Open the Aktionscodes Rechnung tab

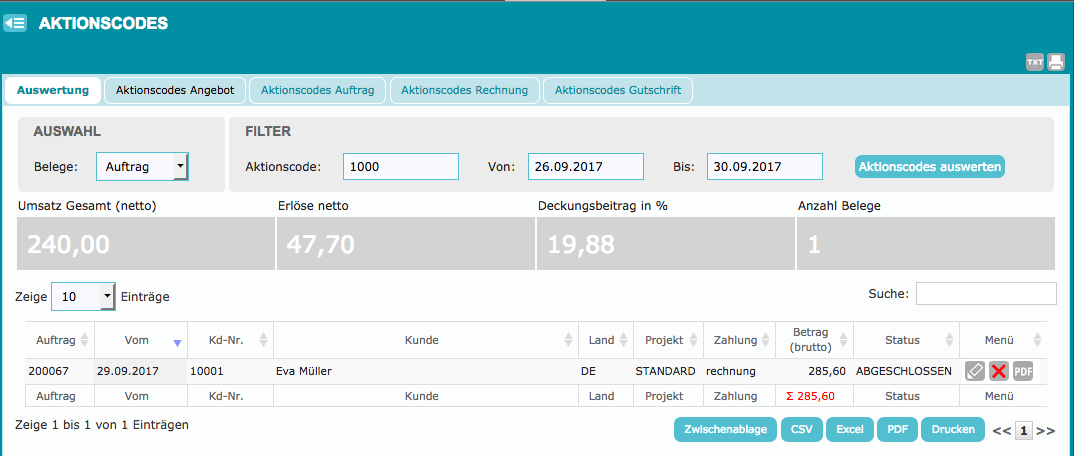pos(464,90)
